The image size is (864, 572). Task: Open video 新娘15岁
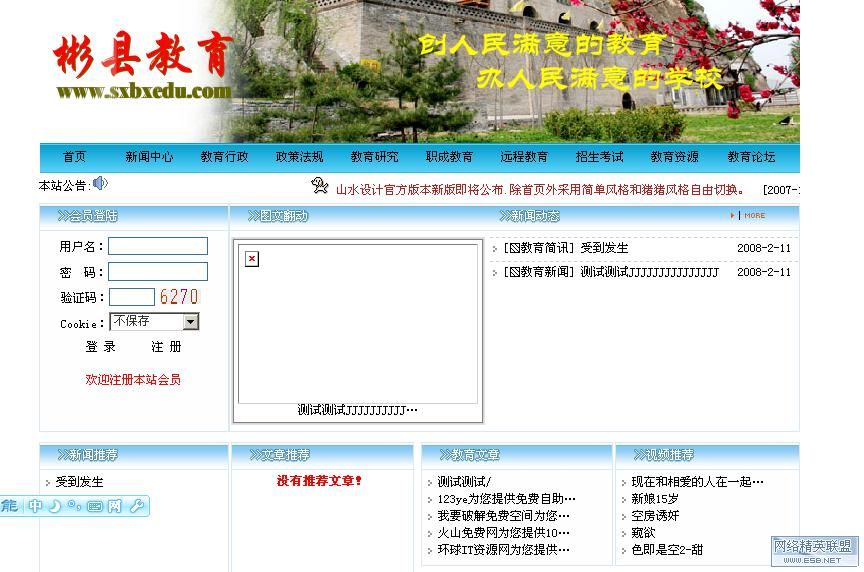click(x=655, y=499)
